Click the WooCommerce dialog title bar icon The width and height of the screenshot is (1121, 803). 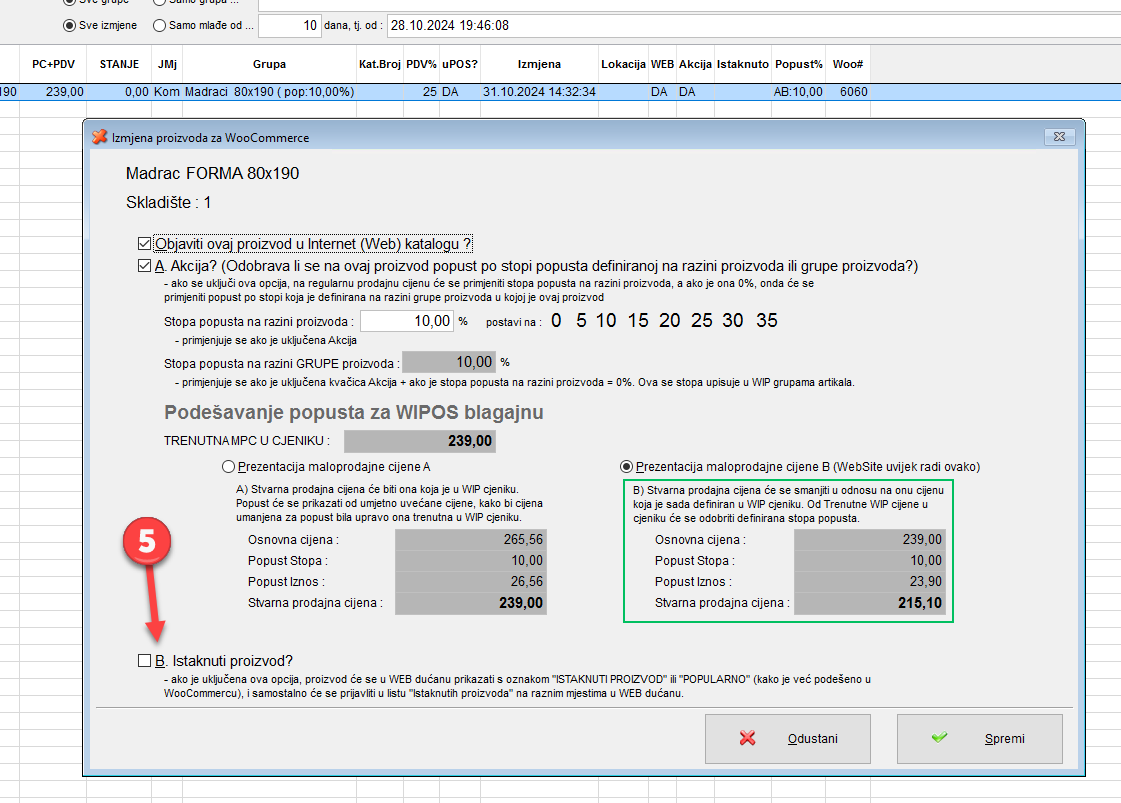click(99, 137)
